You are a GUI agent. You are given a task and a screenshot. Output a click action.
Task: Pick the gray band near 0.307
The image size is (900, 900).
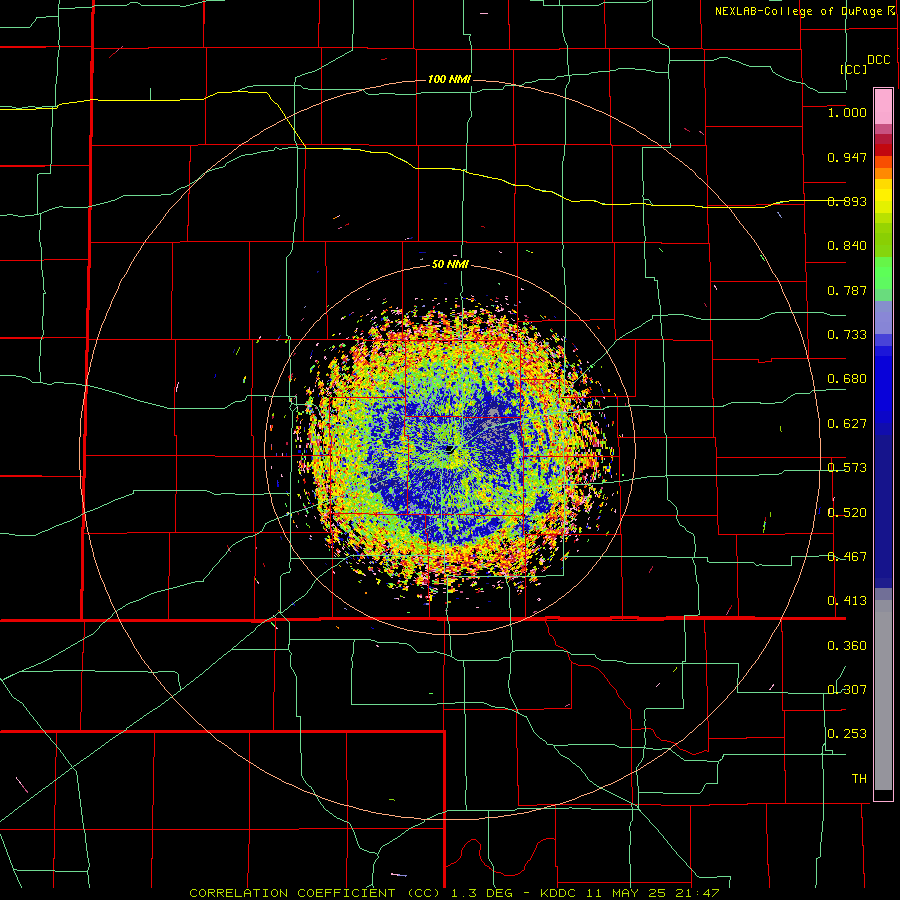883,695
